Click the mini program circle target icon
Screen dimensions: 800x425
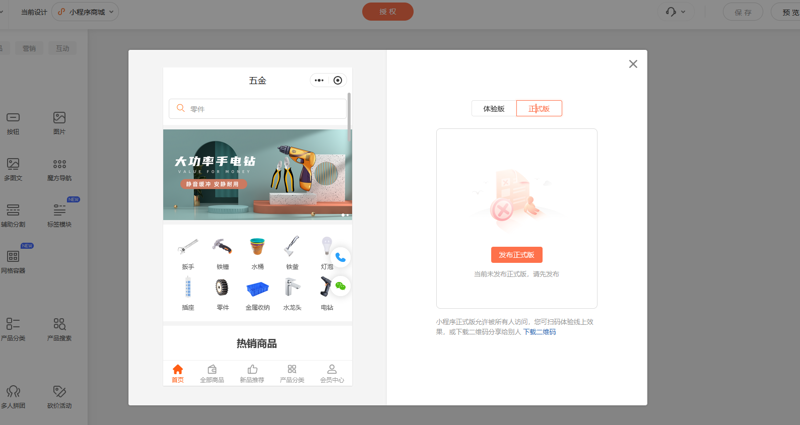point(338,80)
